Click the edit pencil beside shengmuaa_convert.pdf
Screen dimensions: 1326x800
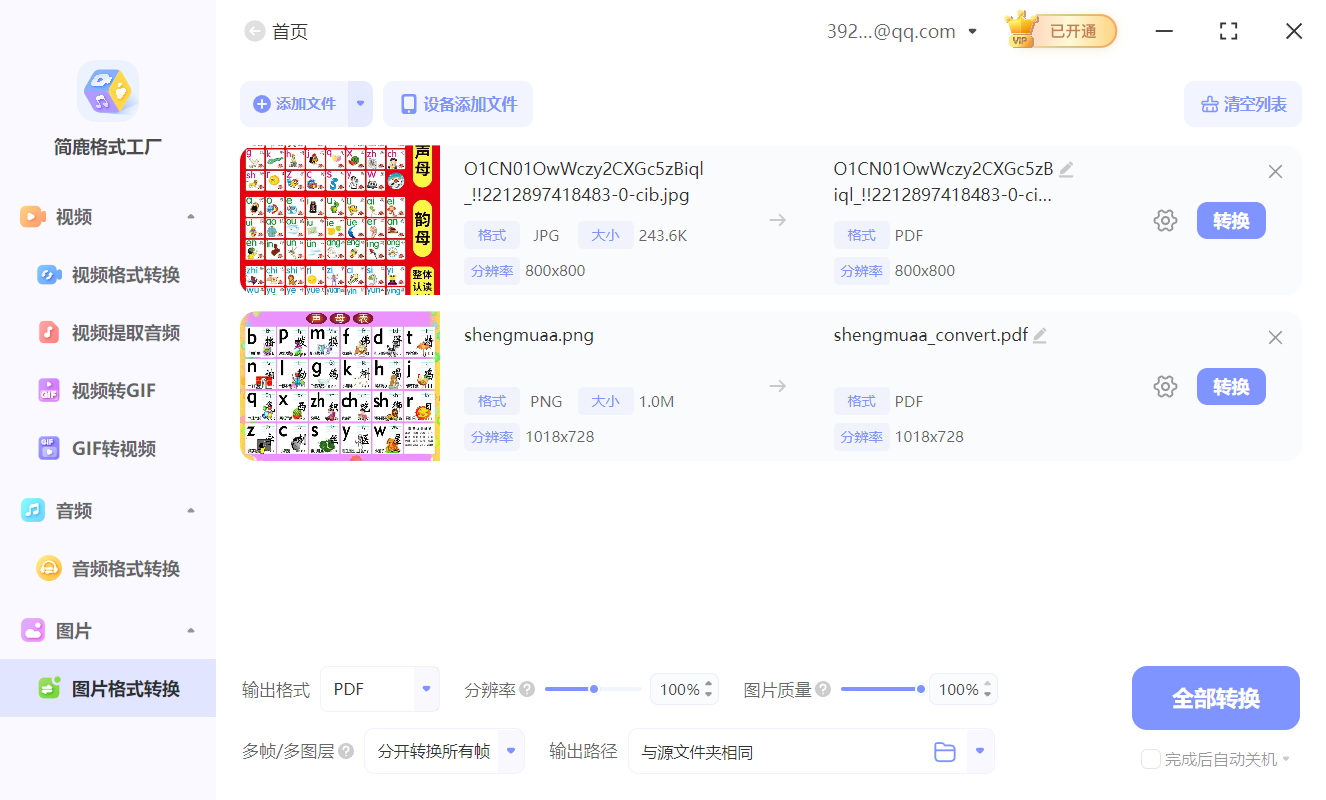[1040, 334]
